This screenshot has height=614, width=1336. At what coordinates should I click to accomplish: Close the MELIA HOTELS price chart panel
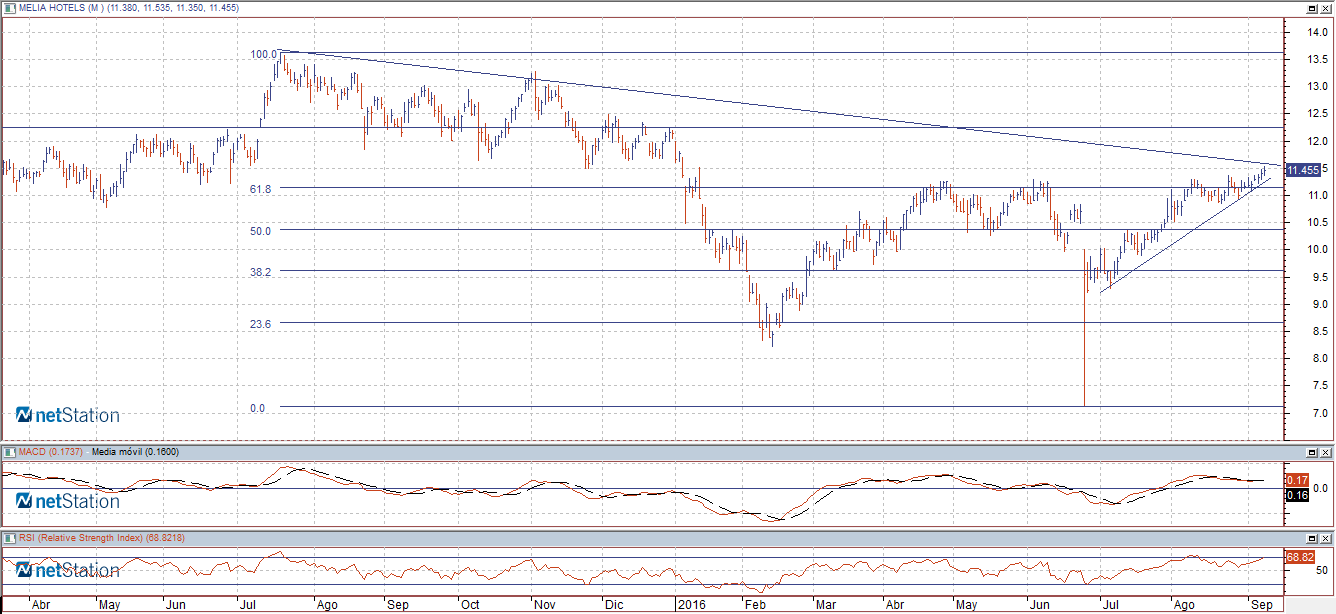click(1324, 8)
